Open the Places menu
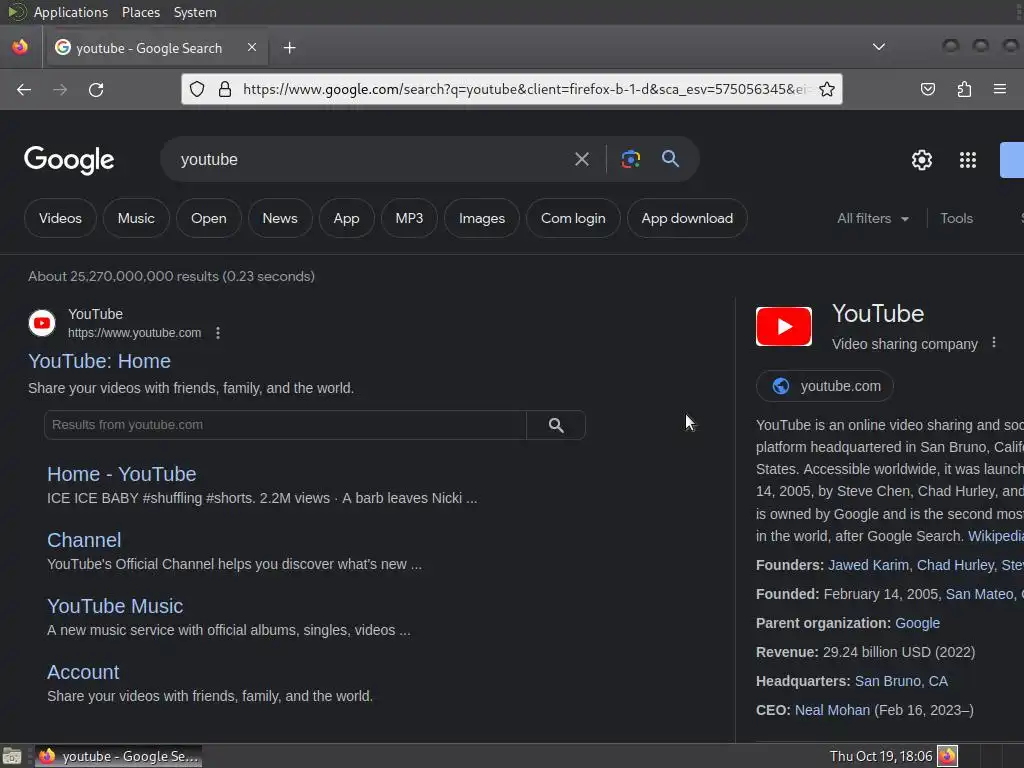Image resolution: width=1024 pixels, height=768 pixels. [140, 12]
